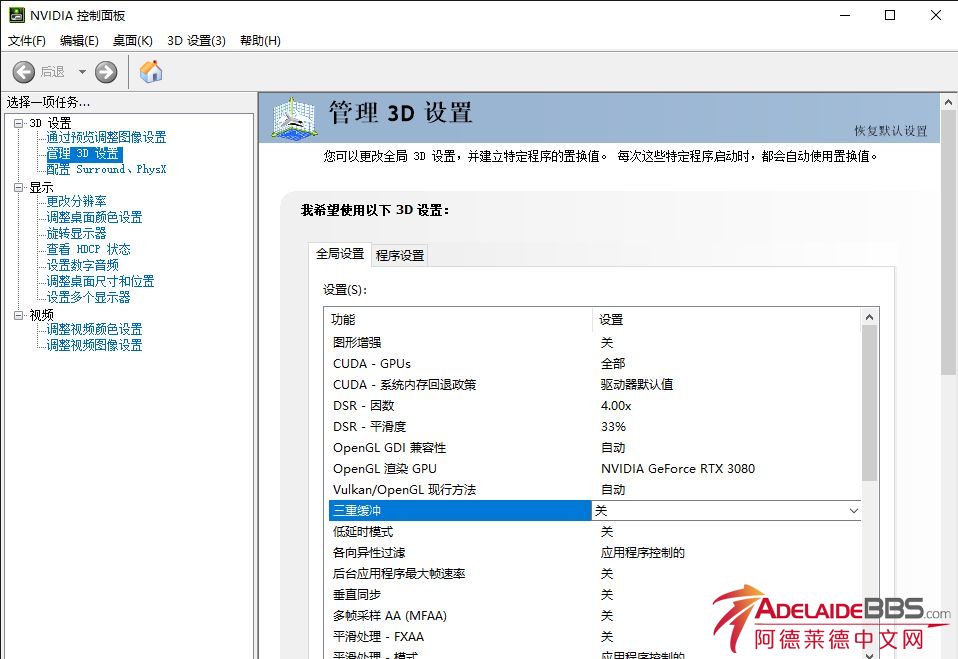Collapse the 显示 tree node
The width and height of the screenshot is (958, 659).
pyautogui.click(x=18, y=187)
